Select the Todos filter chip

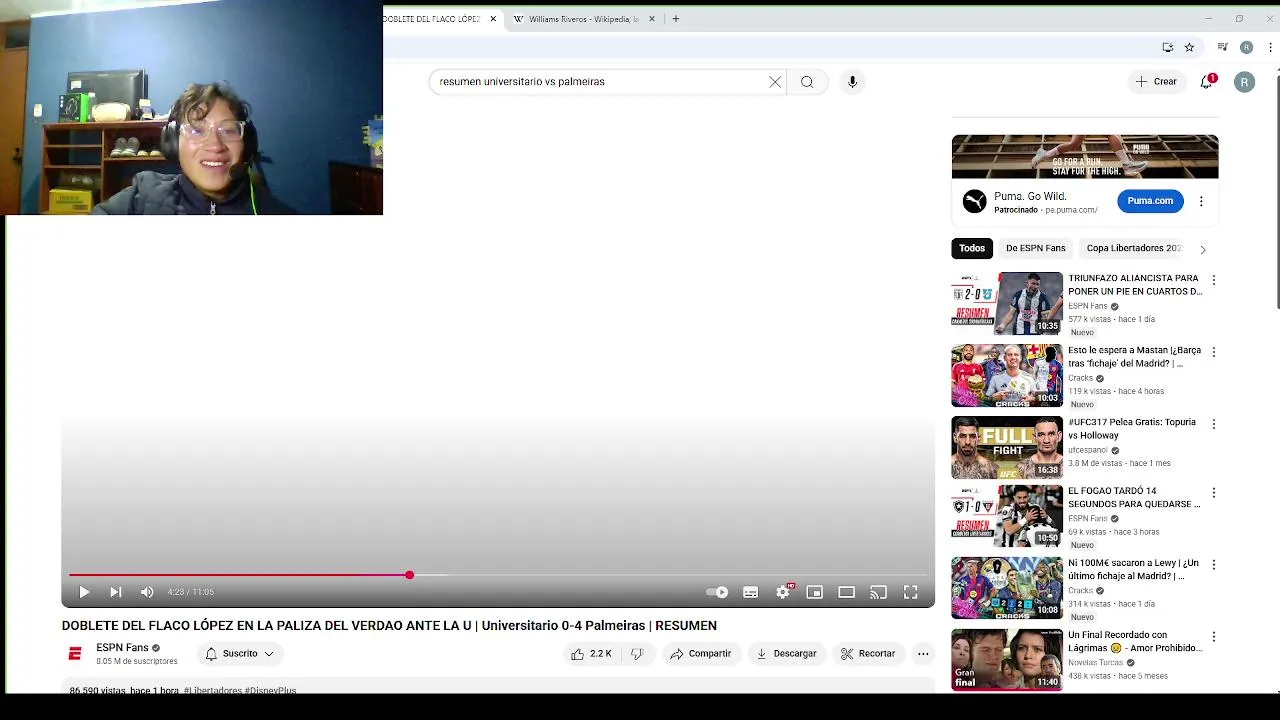972,248
